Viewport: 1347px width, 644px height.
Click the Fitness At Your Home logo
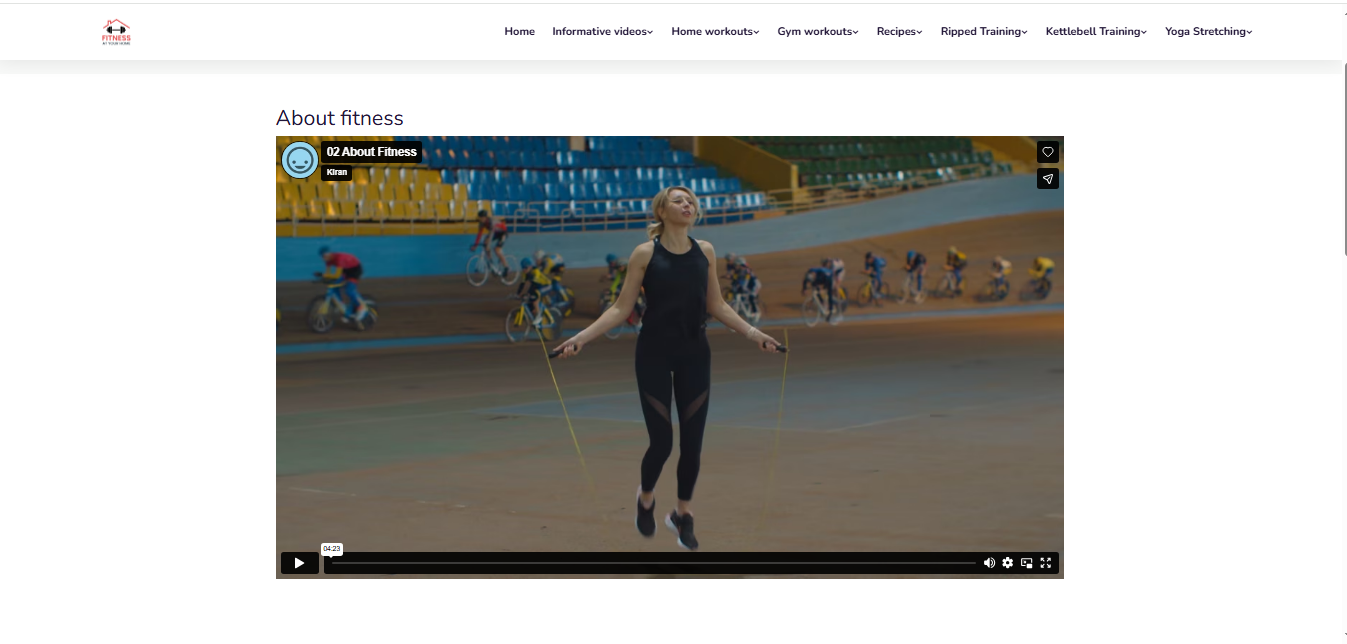(116, 32)
